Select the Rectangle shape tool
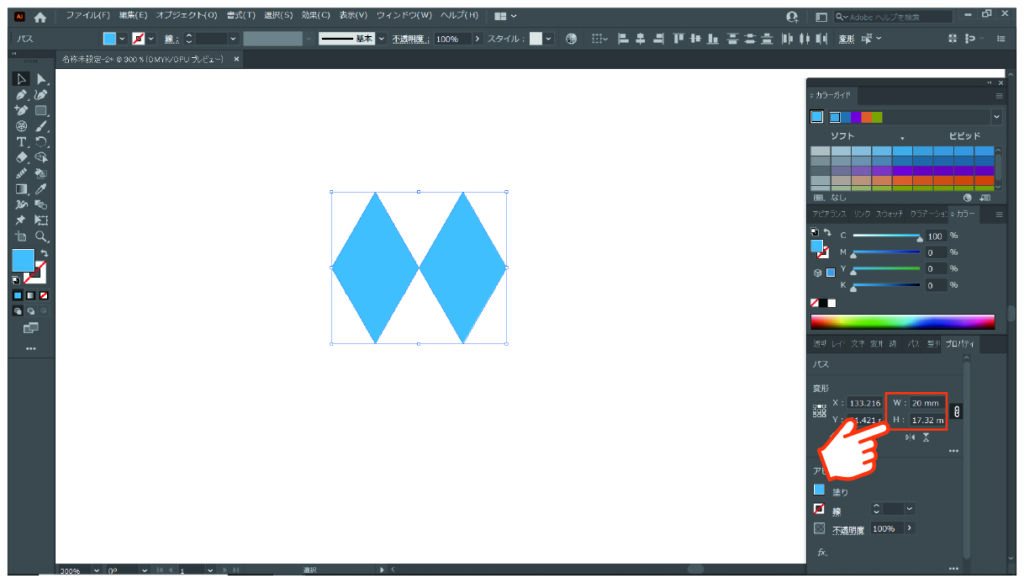Viewport: 1024px width, 583px height. click(x=41, y=110)
